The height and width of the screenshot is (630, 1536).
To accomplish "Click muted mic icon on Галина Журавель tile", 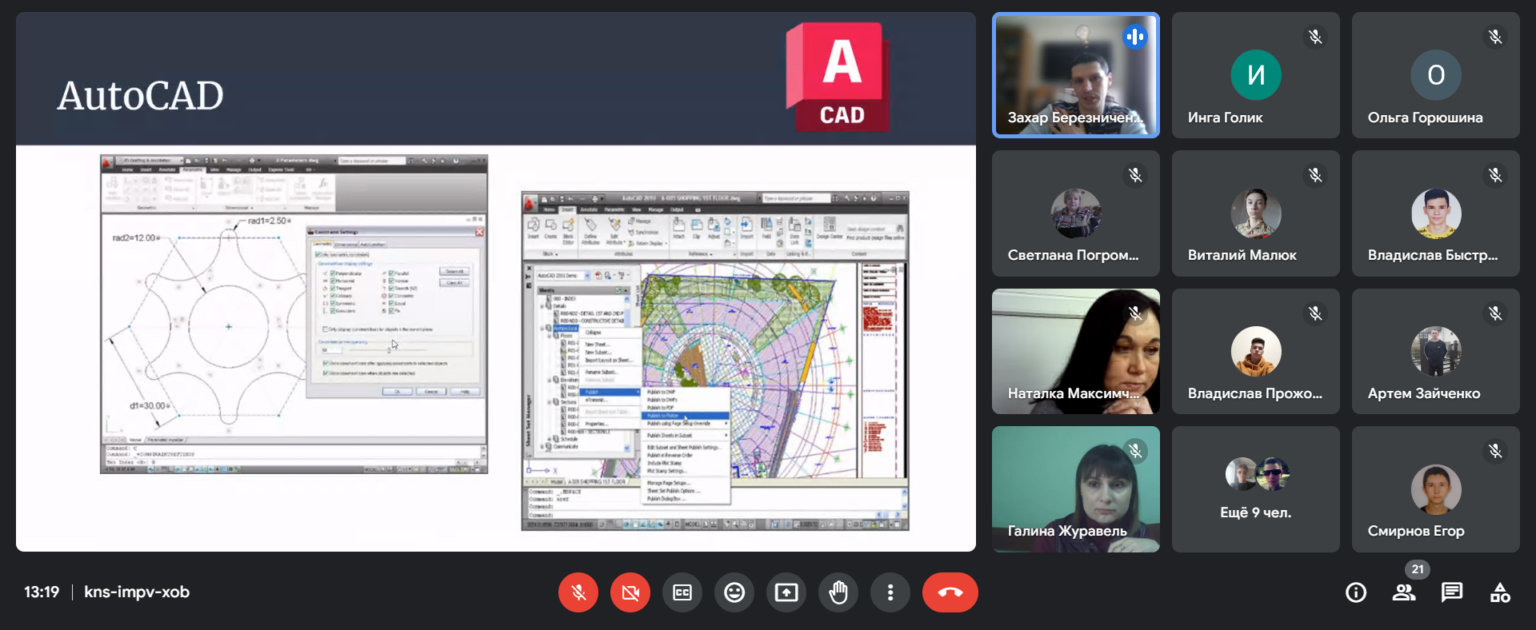I will [1135, 451].
